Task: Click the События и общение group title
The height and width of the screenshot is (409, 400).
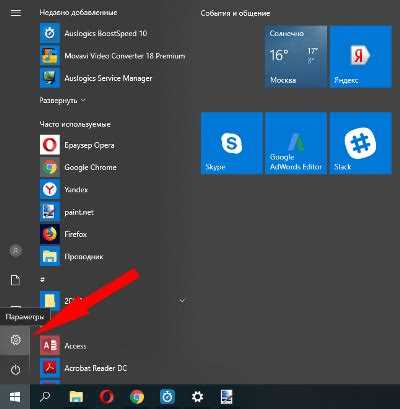Action: click(x=235, y=13)
